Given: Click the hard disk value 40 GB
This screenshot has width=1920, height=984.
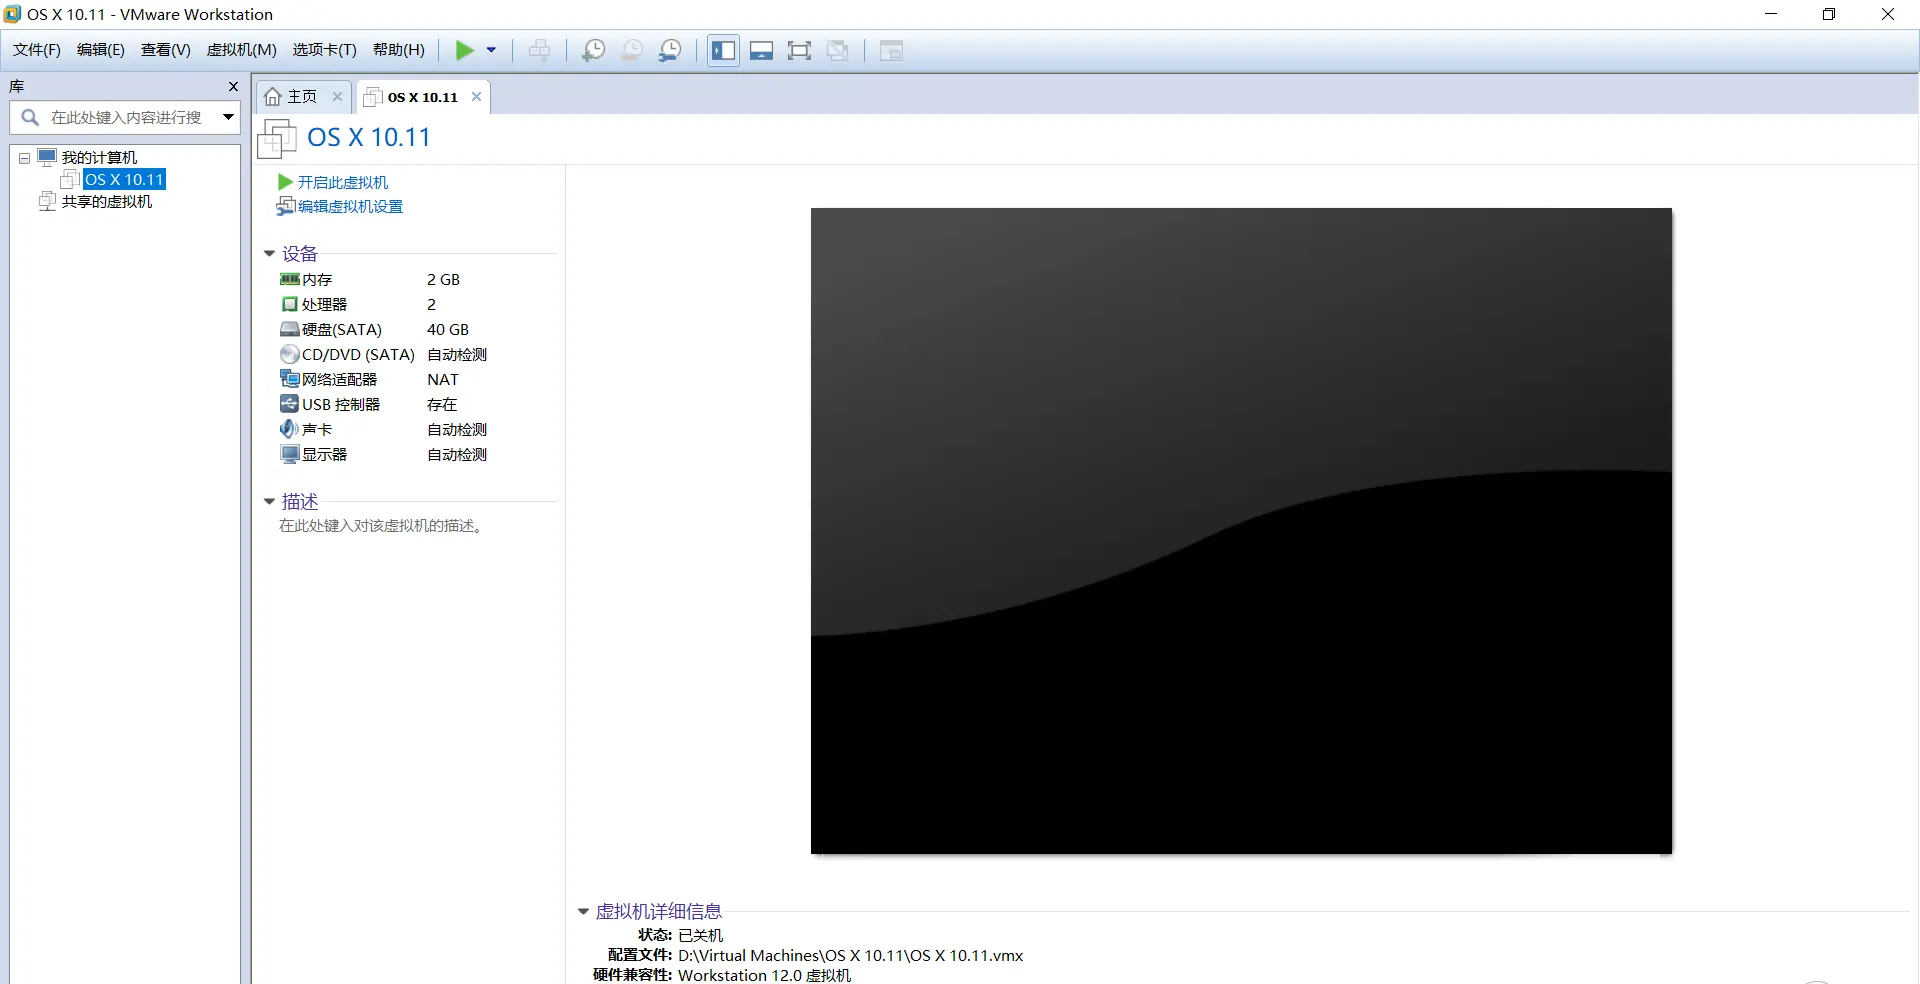Looking at the screenshot, I should pos(448,329).
